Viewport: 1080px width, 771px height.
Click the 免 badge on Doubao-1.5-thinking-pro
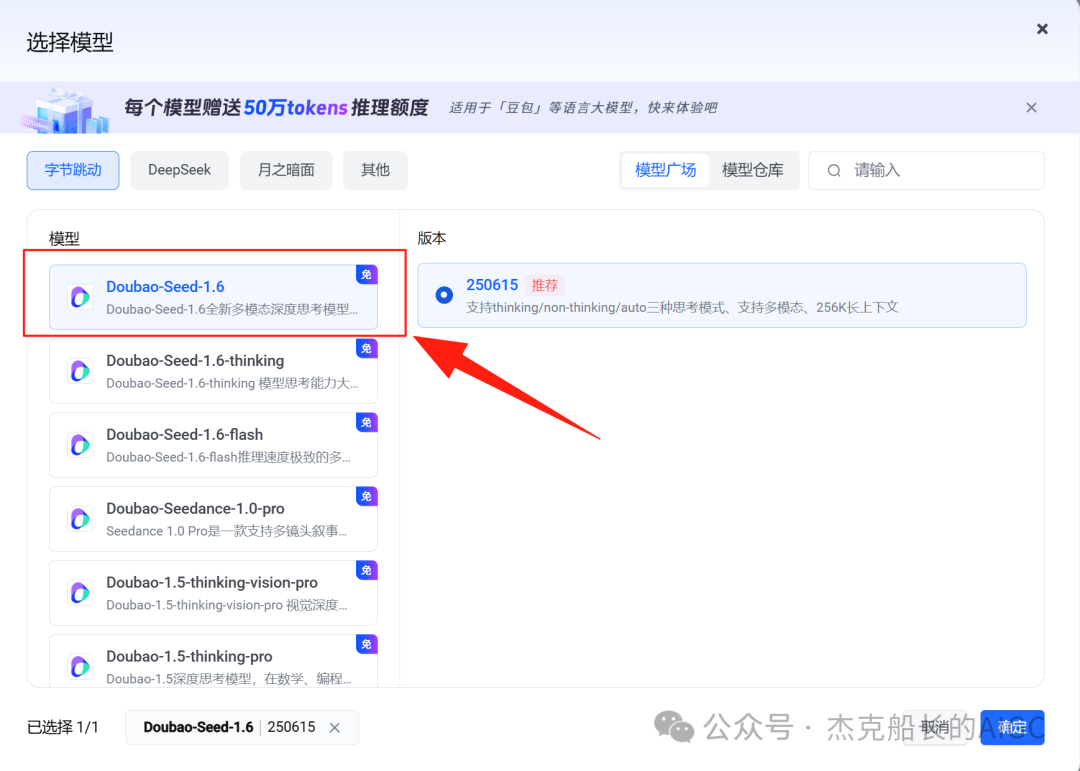click(x=366, y=644)
